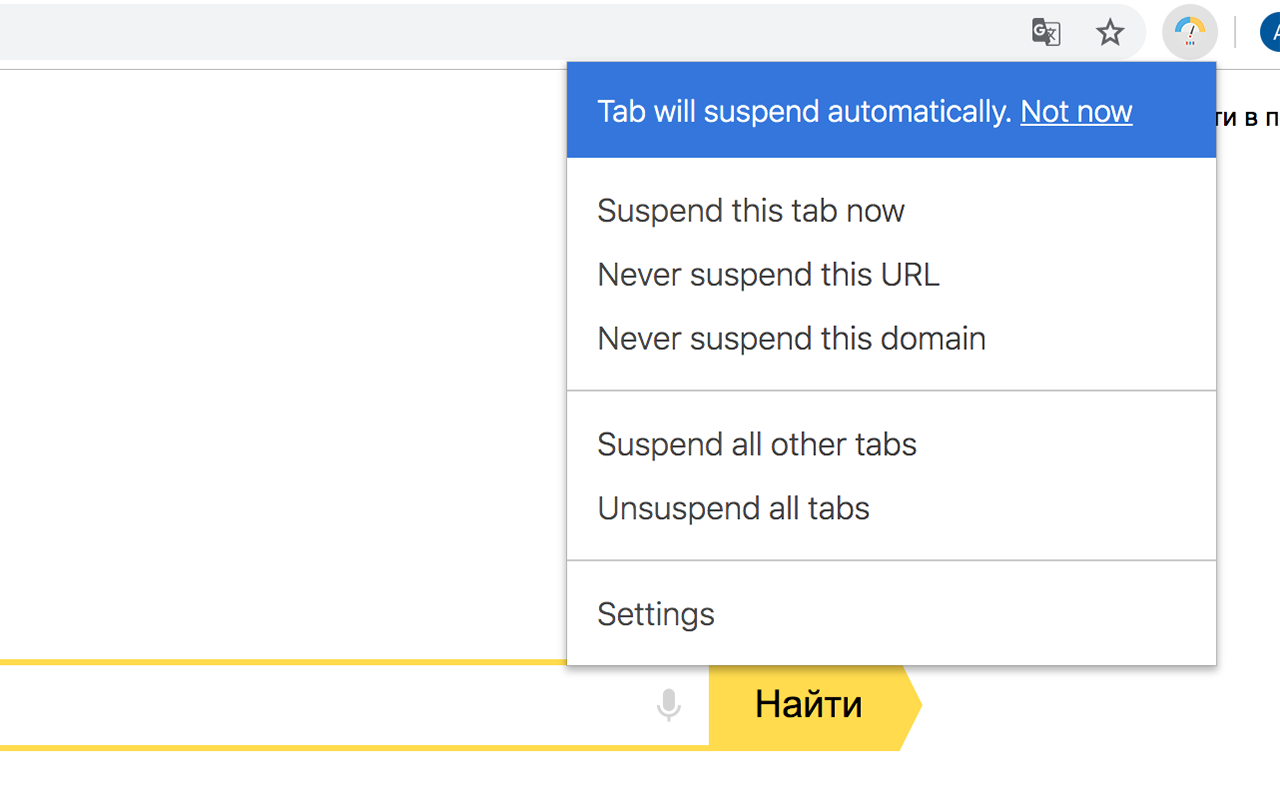Click "Not now" to postpone suspension

(x=1076, y=111)
